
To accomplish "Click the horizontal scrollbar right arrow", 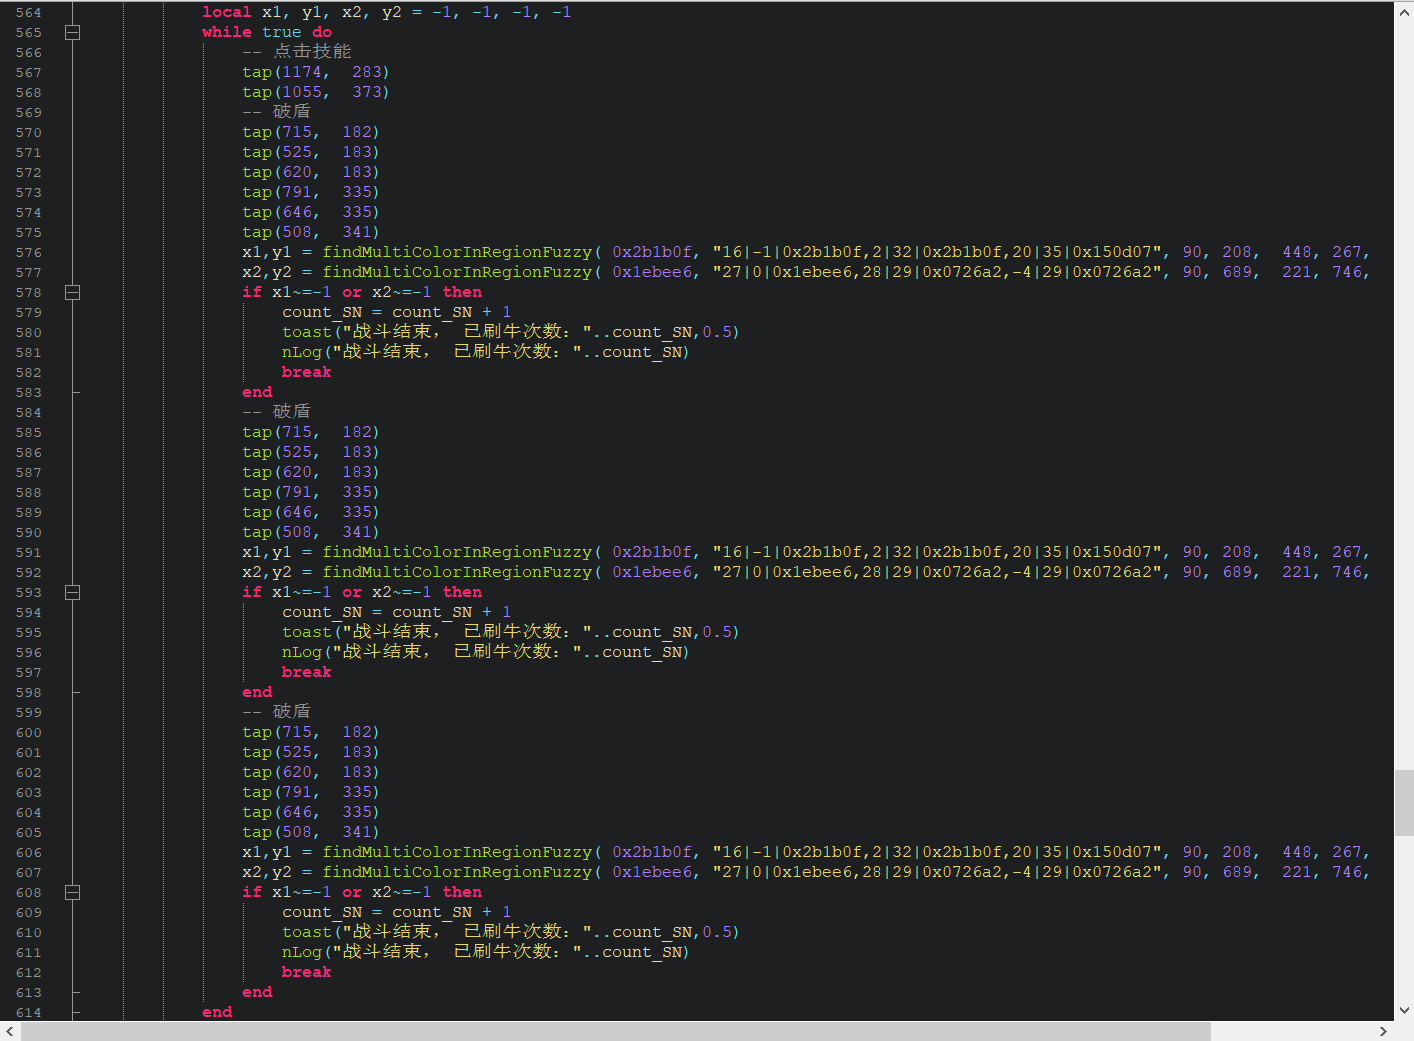I will pos(1383,1031).
